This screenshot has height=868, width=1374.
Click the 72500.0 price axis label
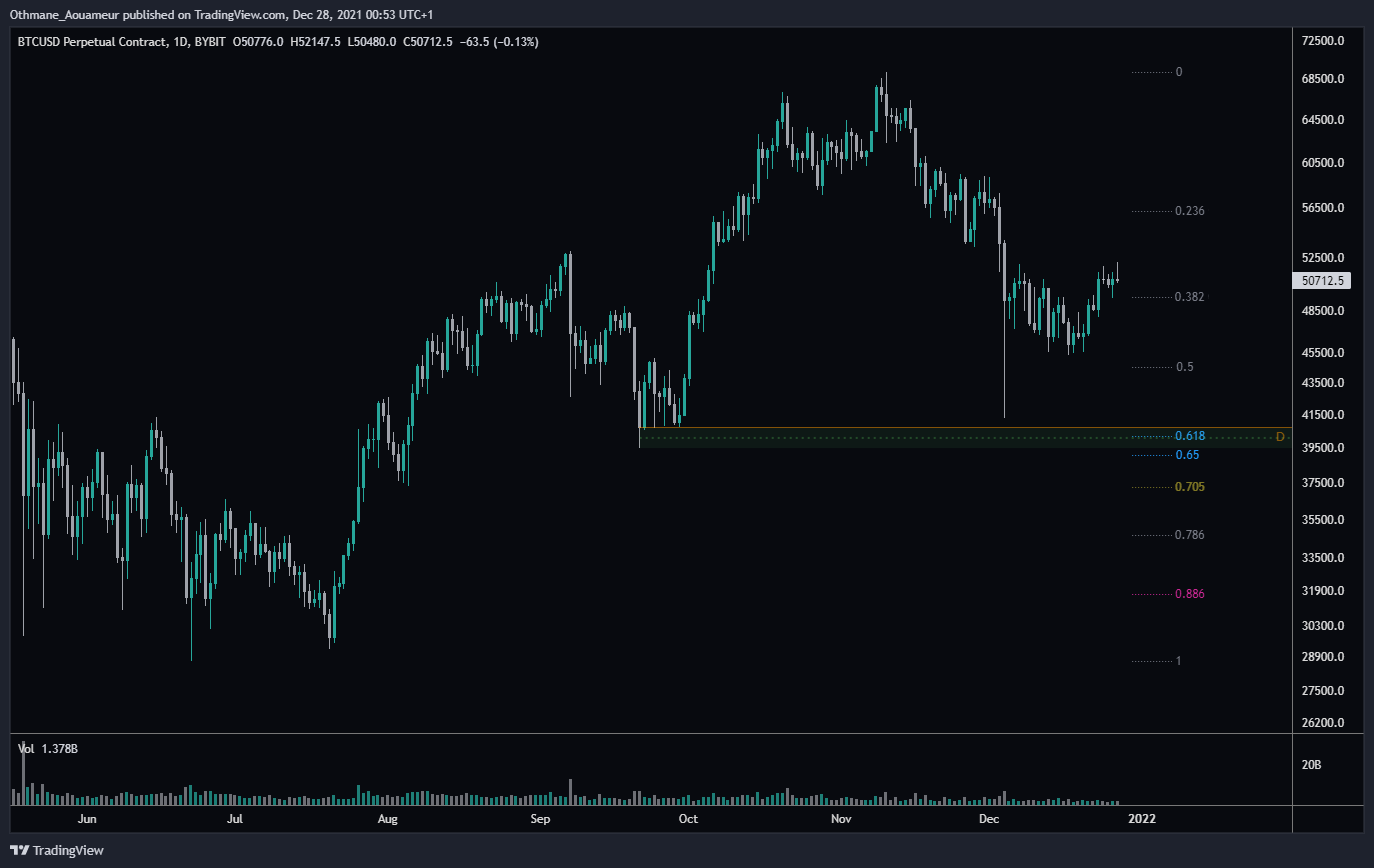click(x=1321, y=41)
